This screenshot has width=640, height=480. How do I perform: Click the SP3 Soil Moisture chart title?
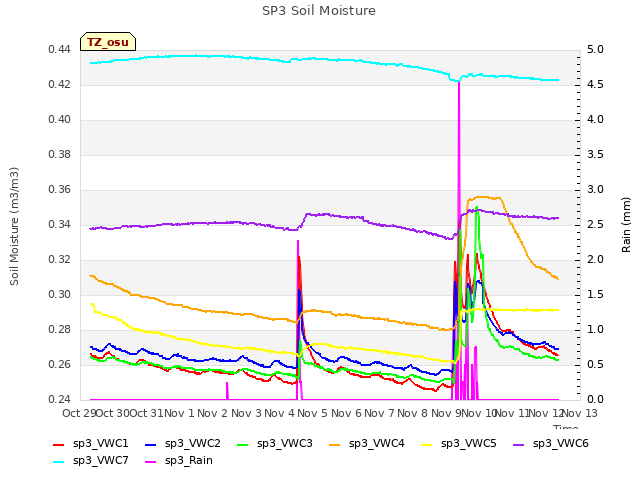(319, 11)
